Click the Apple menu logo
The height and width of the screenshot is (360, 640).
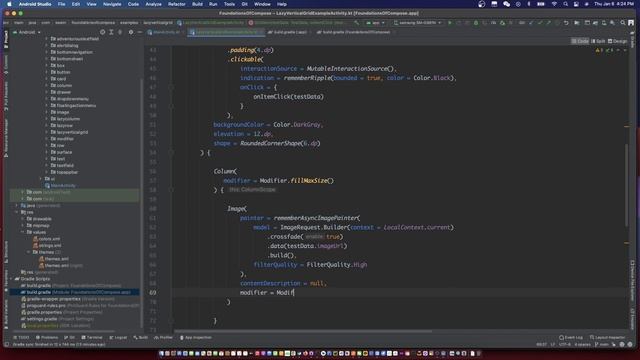click(9, 4)
